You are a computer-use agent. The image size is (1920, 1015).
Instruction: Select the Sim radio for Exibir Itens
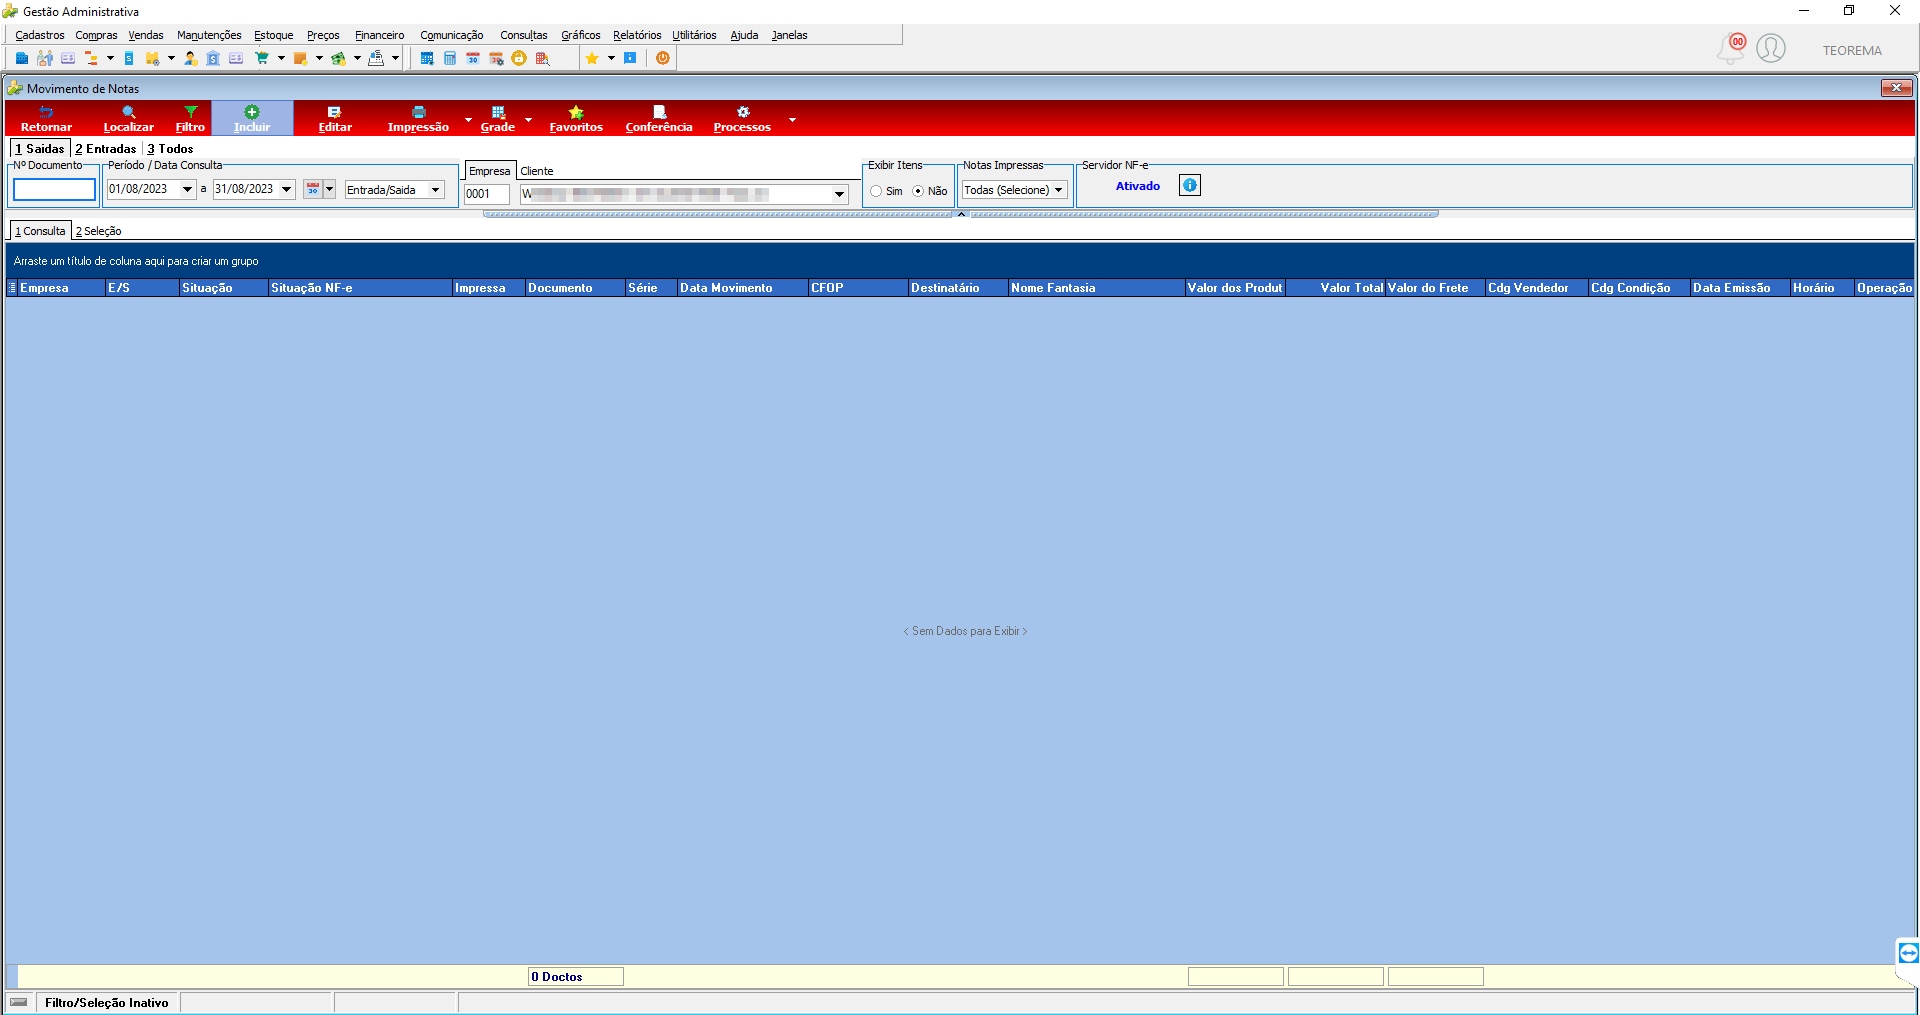pos(876,191)
